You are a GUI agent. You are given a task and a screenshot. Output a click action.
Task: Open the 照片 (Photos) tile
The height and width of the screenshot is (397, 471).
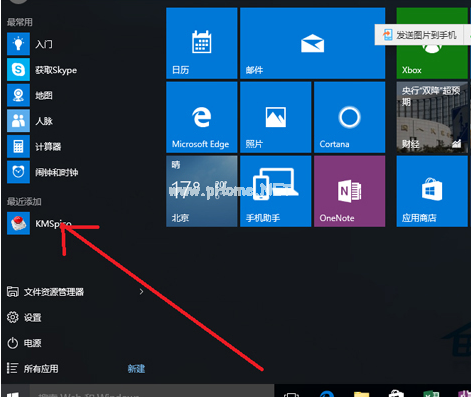[276, 117]
